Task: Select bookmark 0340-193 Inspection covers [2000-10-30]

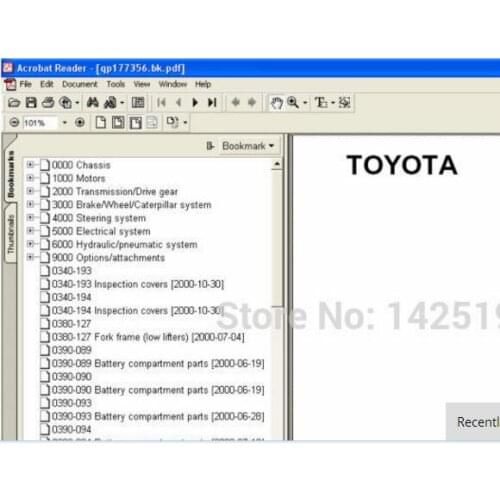Action: 138,284
